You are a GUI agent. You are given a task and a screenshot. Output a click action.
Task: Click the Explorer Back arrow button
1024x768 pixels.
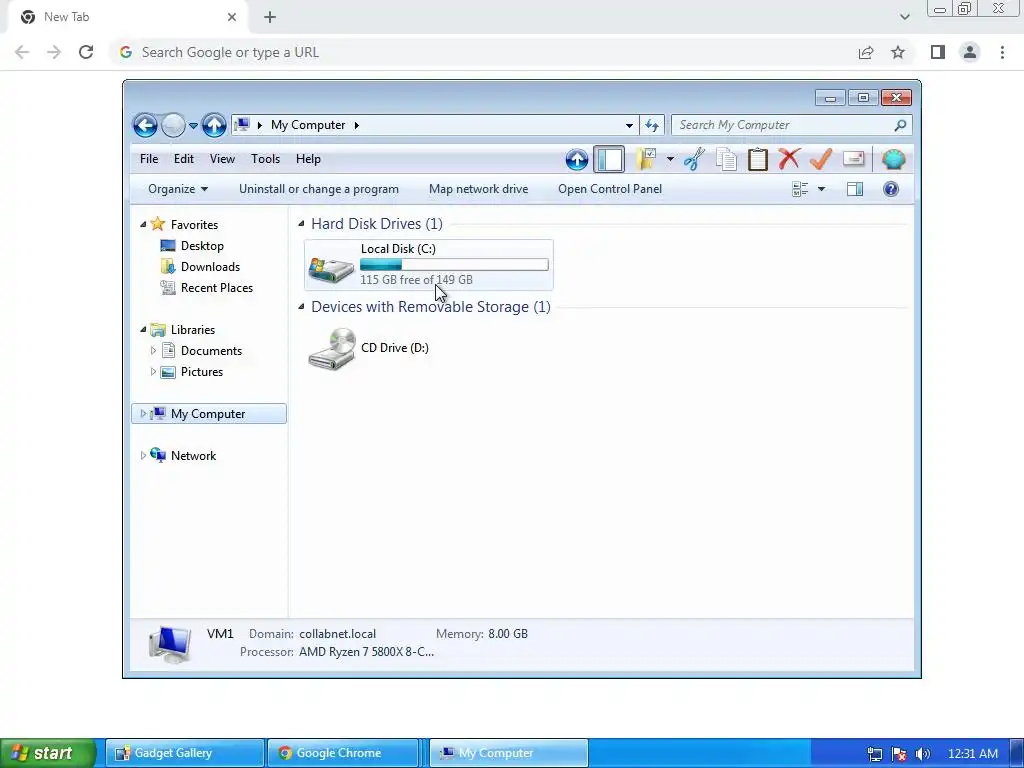[x=145, y=125]
